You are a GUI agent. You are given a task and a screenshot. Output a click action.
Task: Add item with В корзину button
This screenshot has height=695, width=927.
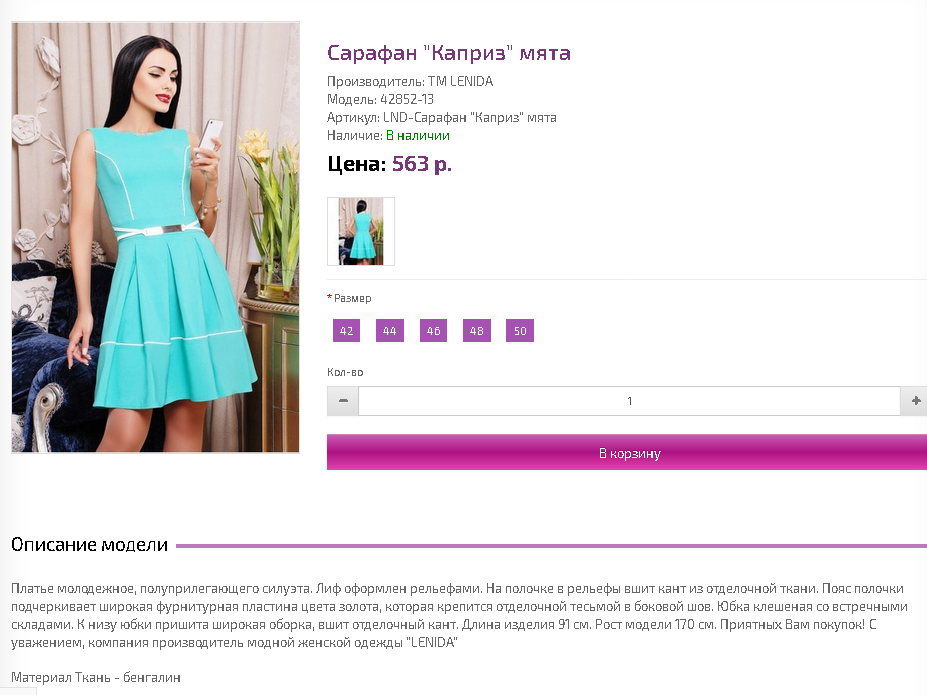tap(627, 453)
